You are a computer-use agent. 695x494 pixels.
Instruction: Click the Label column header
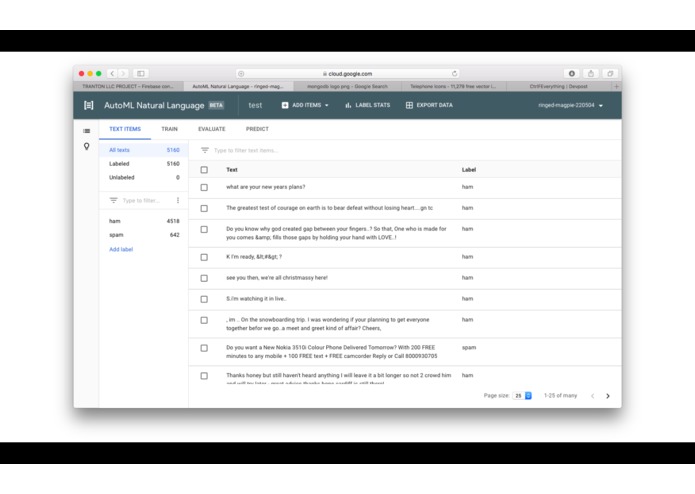(x=469, y=170)
